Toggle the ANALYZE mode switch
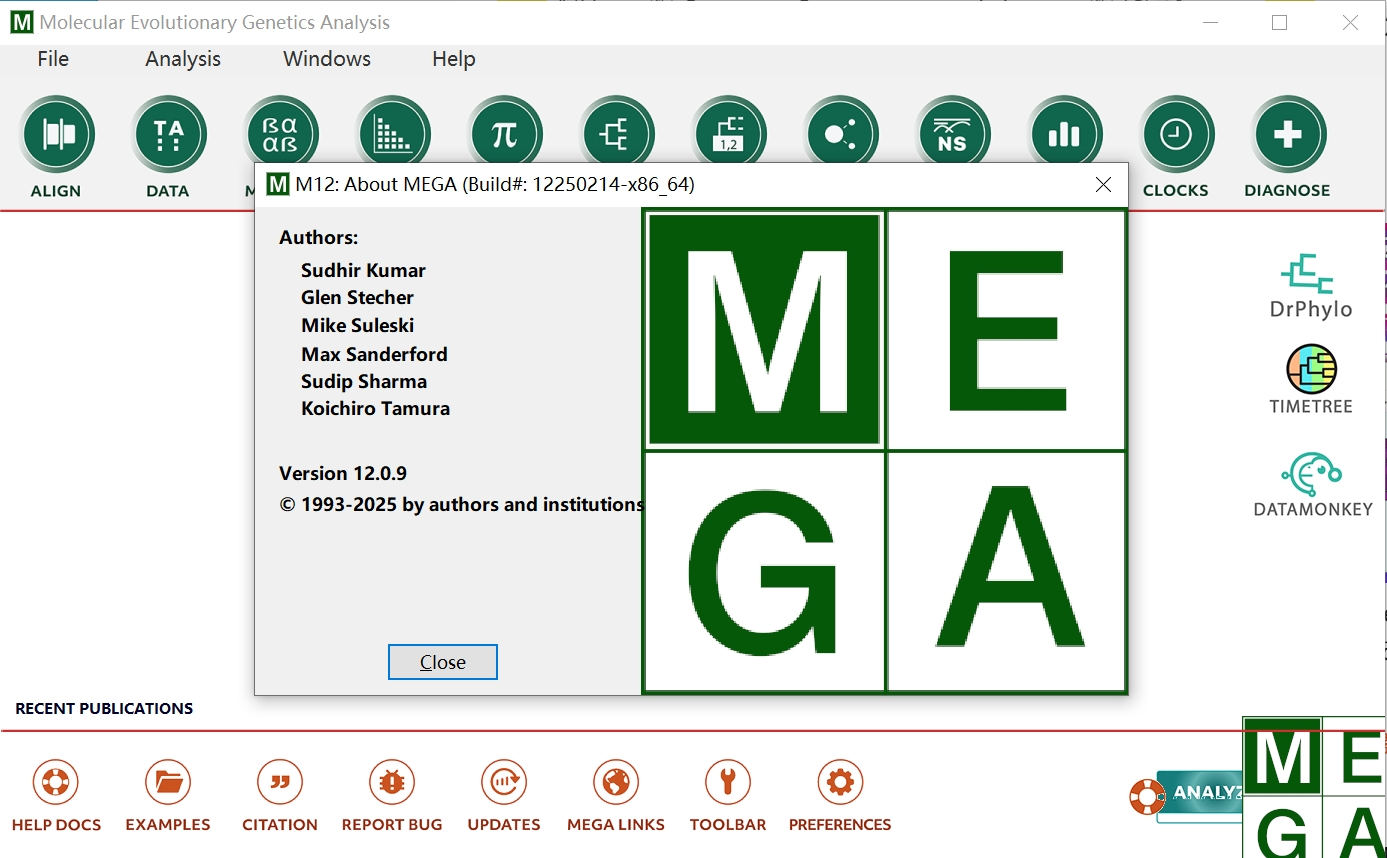Screen dimensions: 1387x858 pos(1200,795)
